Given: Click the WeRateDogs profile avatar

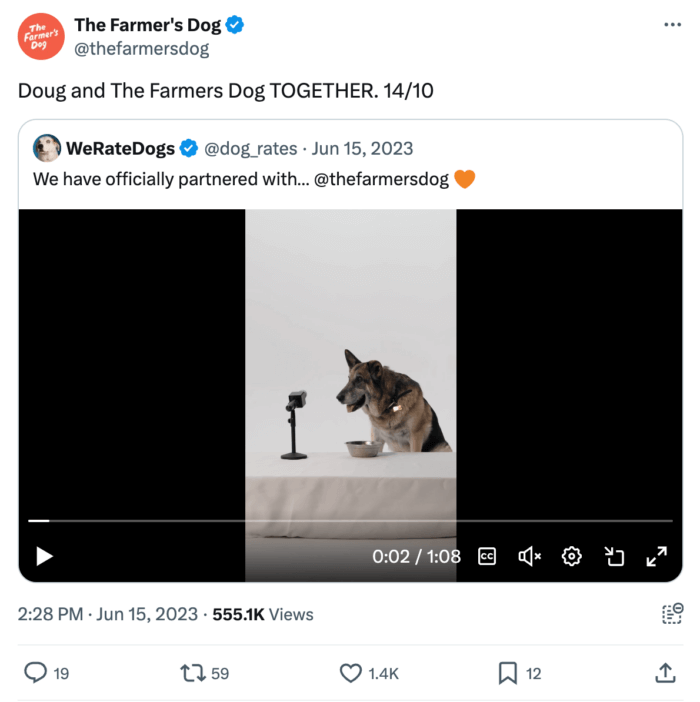Looking at the screenshot, I should click(47, 149).
